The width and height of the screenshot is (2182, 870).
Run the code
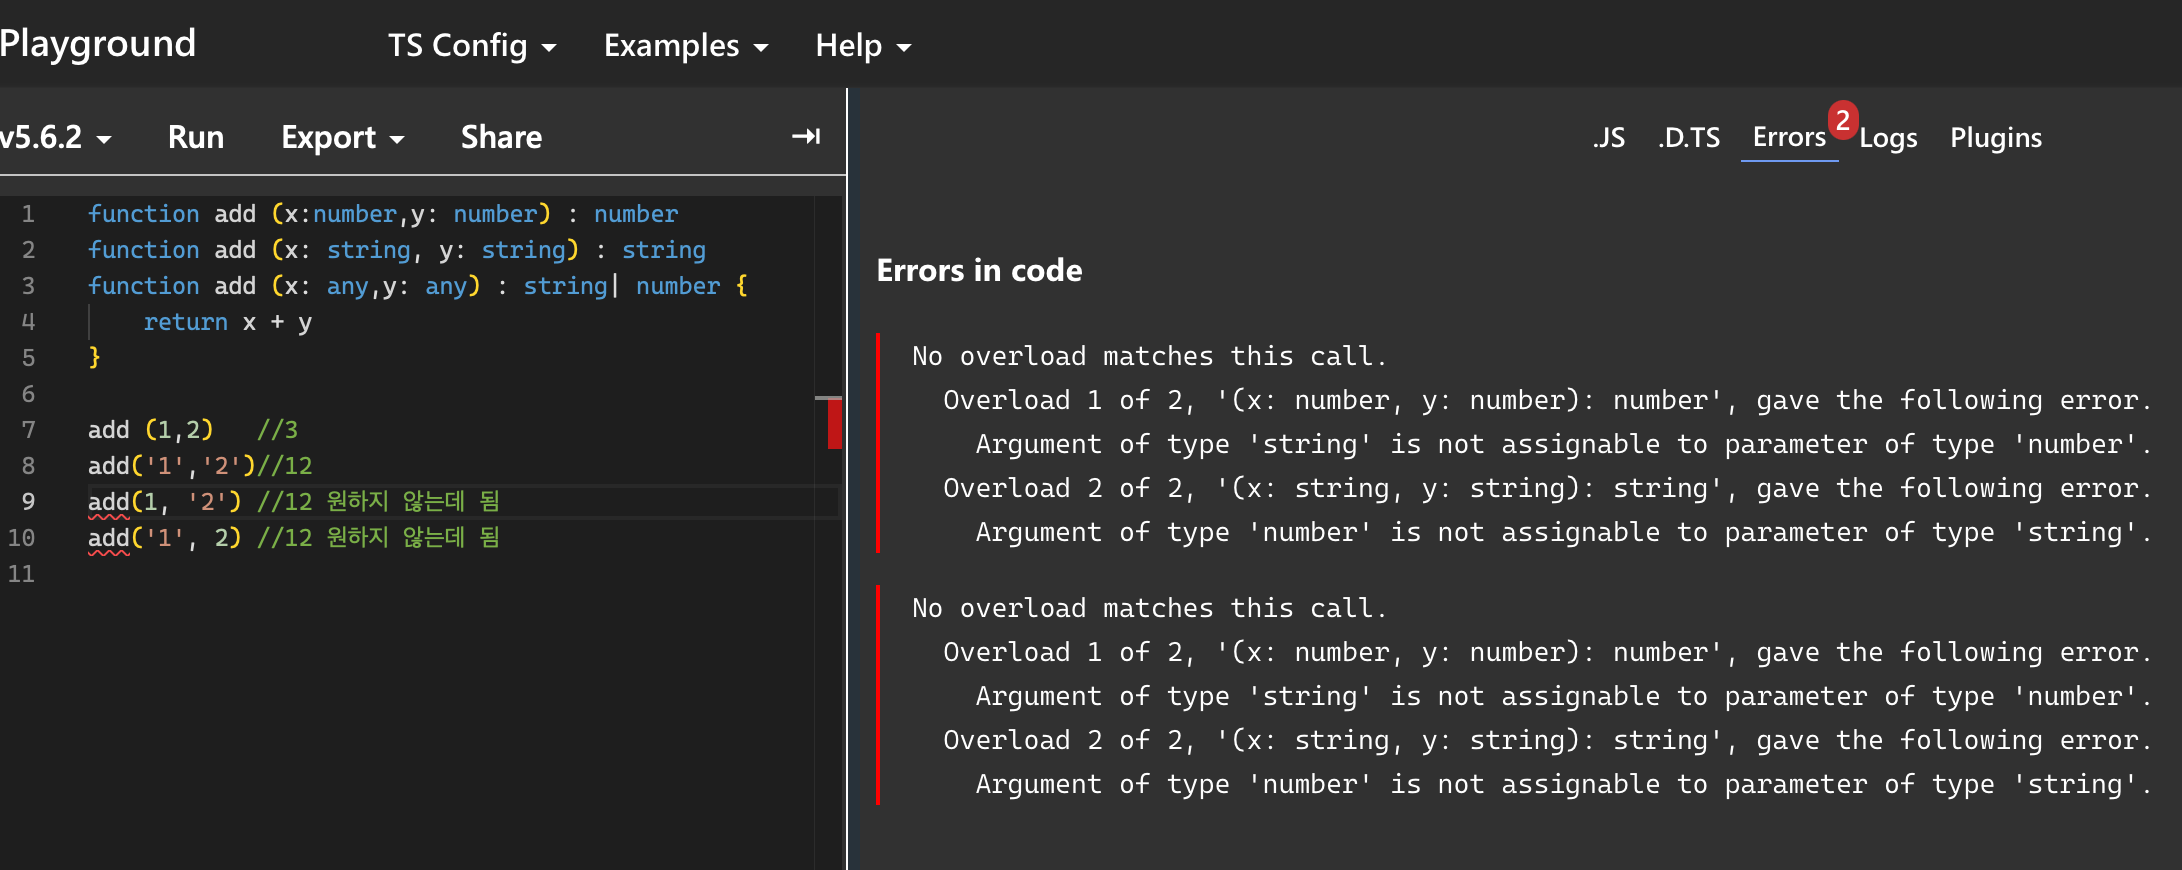point(196,137)
